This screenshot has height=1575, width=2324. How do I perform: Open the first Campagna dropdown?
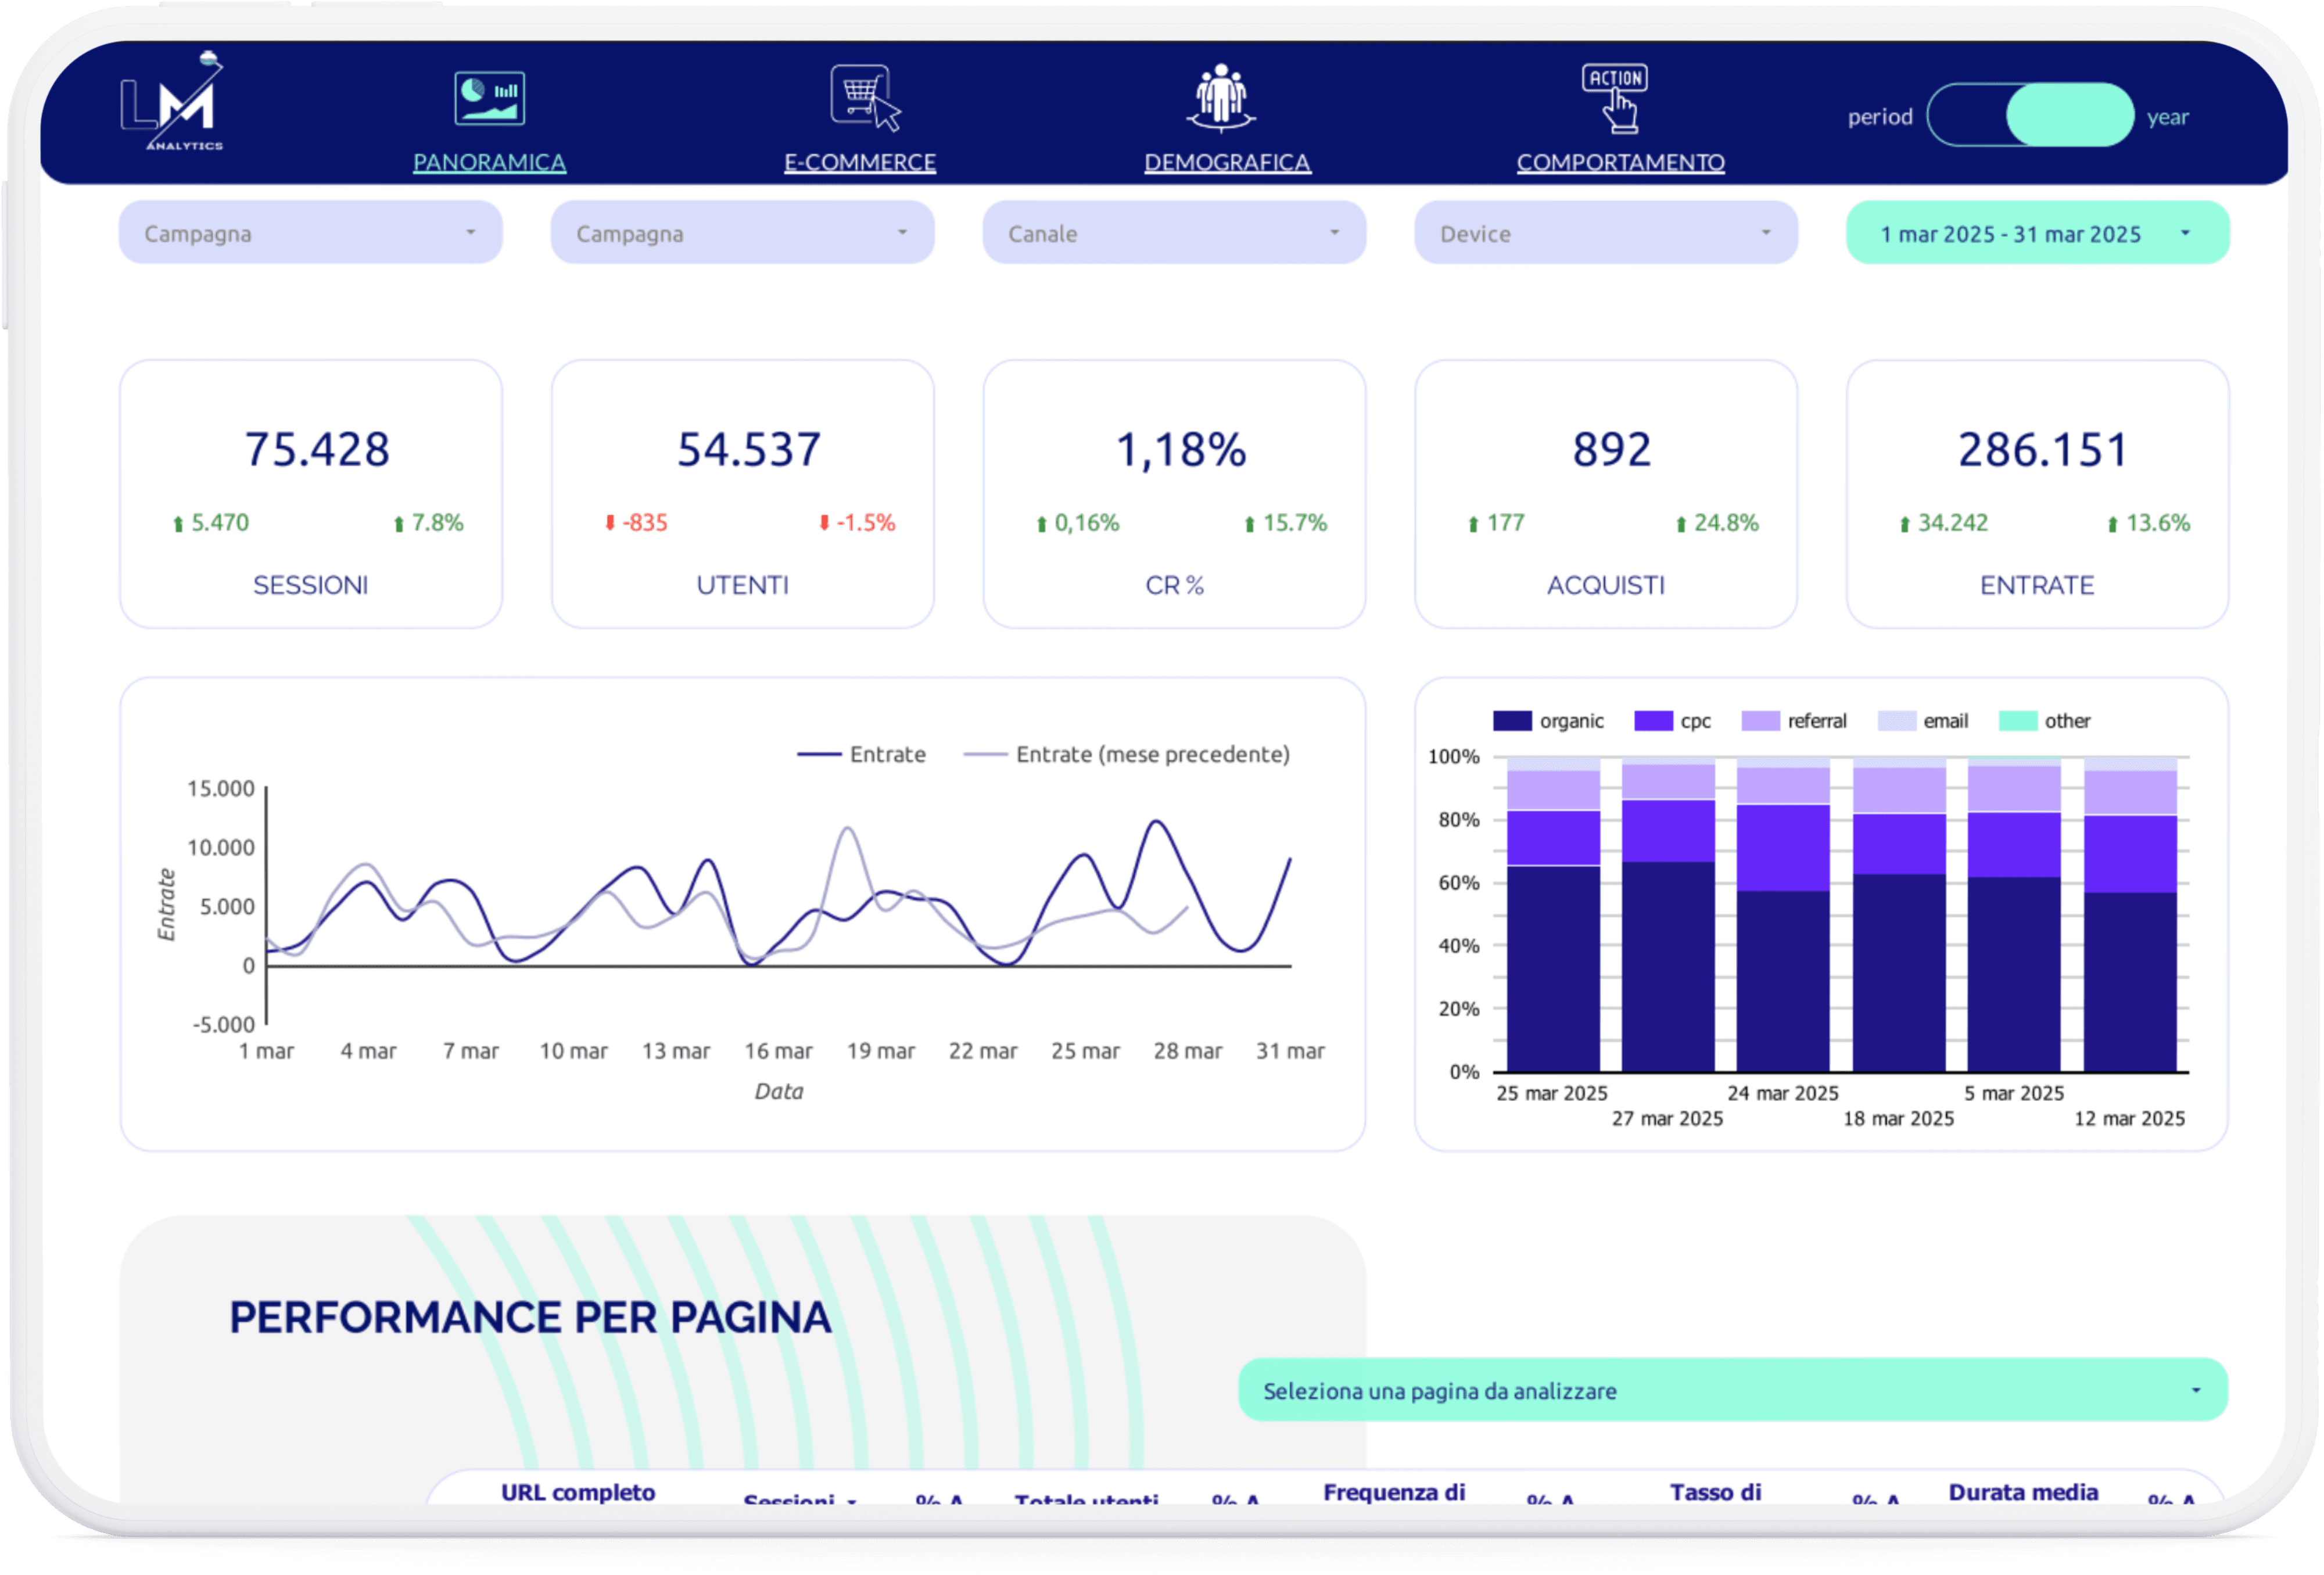311,233
